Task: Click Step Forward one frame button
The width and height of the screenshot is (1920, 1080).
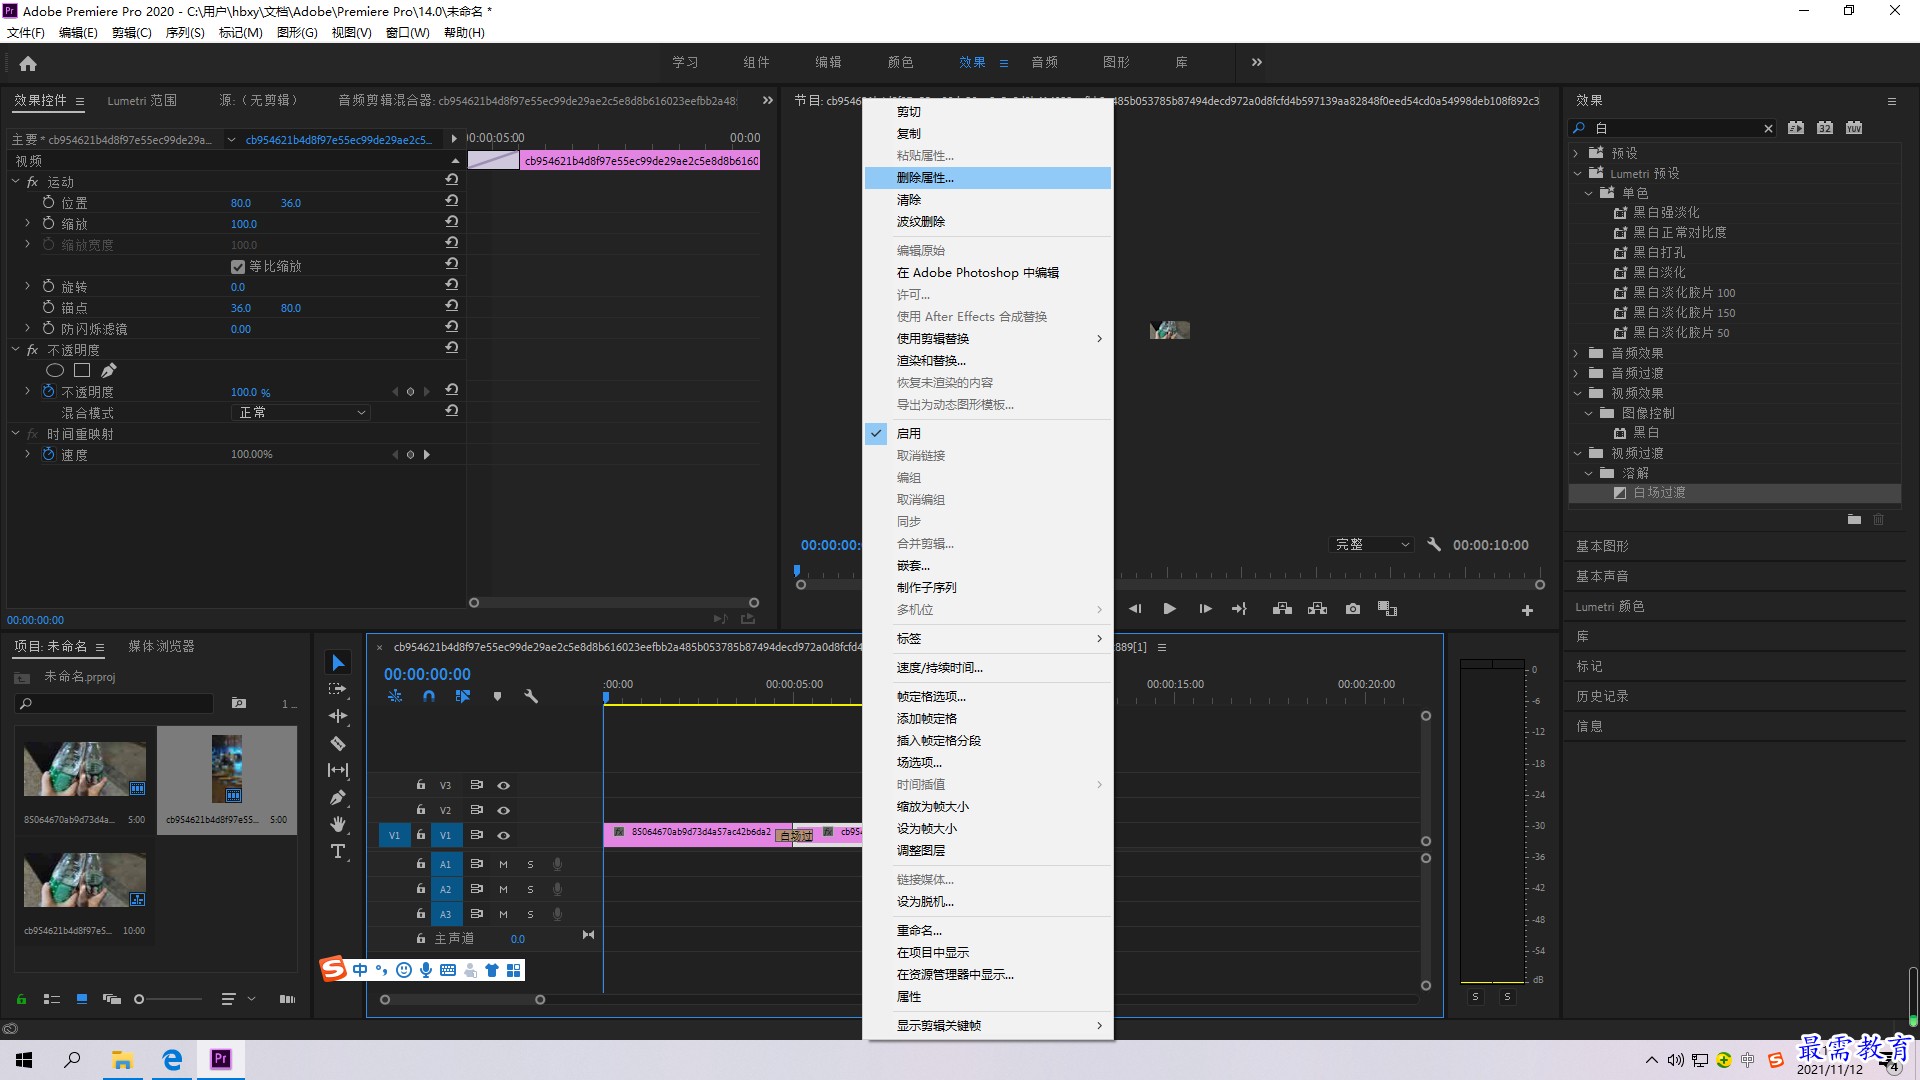Action: tap(1205, 609)
